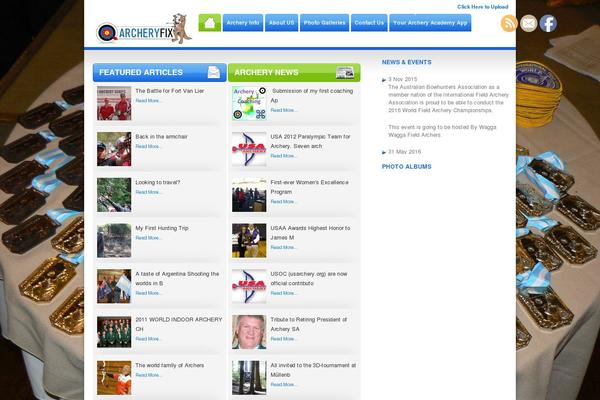Click Retiring President portrait thumbnail
The image size is (600, 400).
(249, 332)
